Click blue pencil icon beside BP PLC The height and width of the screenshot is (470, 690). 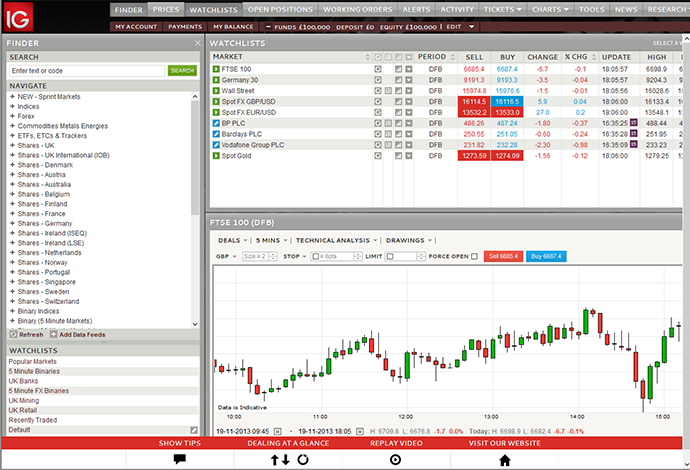(216, 123)
